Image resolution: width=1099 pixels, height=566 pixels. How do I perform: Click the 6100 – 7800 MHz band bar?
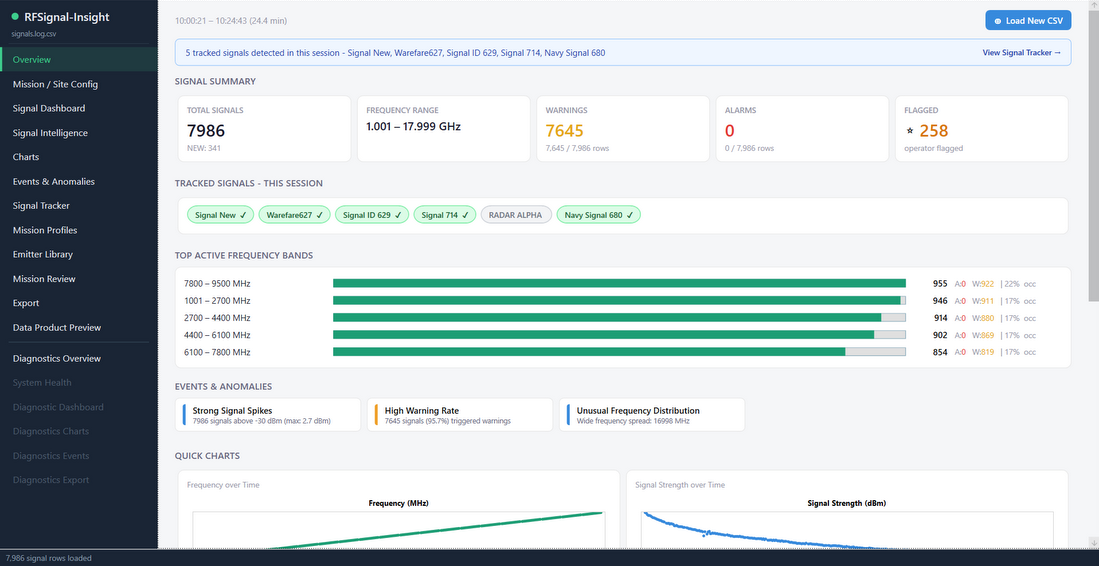click(x=619, y=352)
